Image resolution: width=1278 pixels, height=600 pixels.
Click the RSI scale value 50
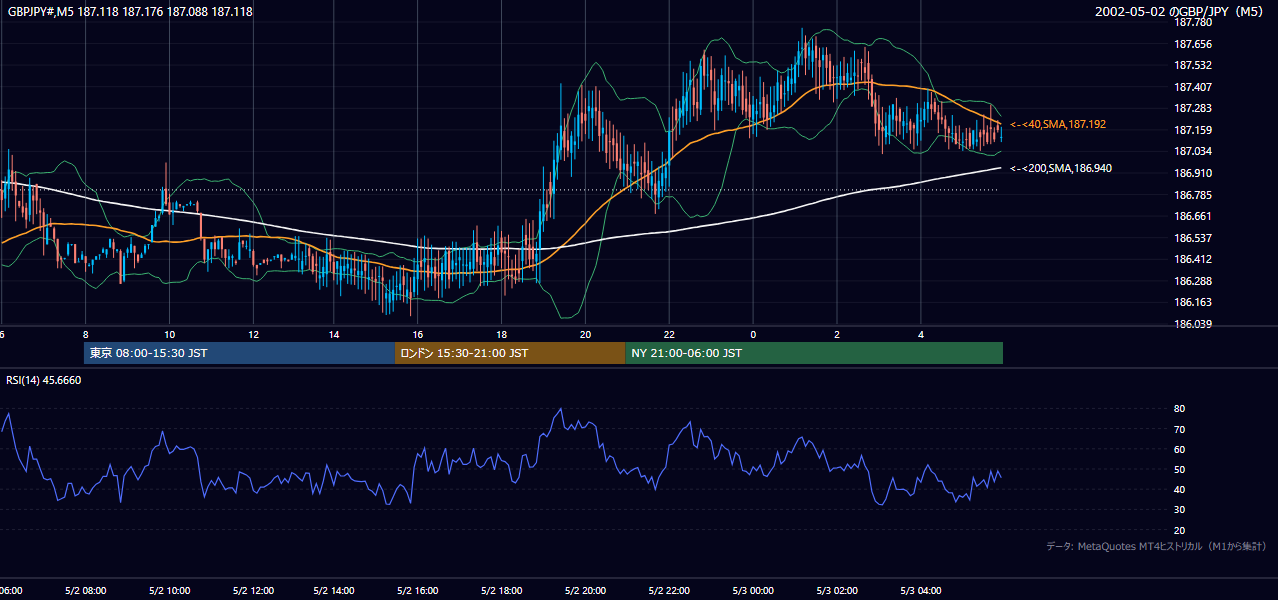[x=1180, y=469]
